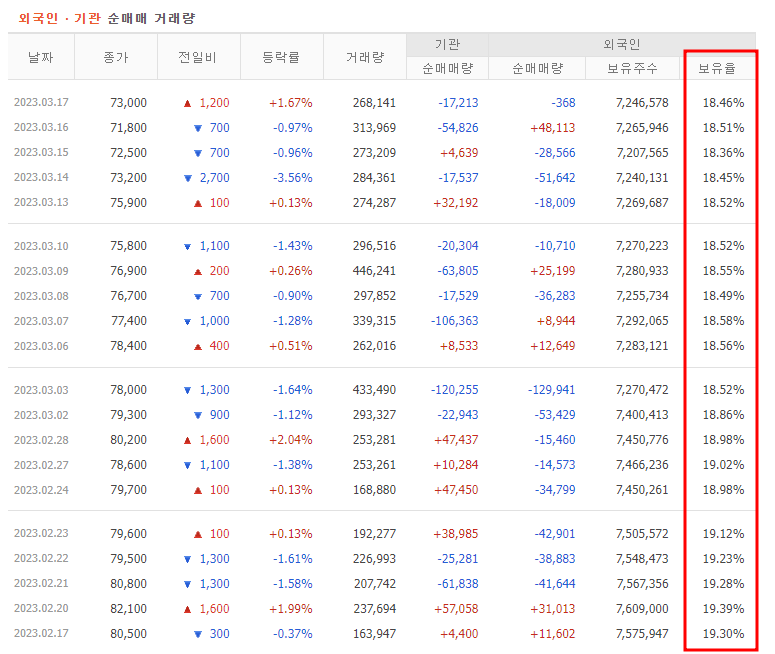Click the closing price 82,100
The height and width of the screenshot is (654, 775).
(x=129, y=609)
